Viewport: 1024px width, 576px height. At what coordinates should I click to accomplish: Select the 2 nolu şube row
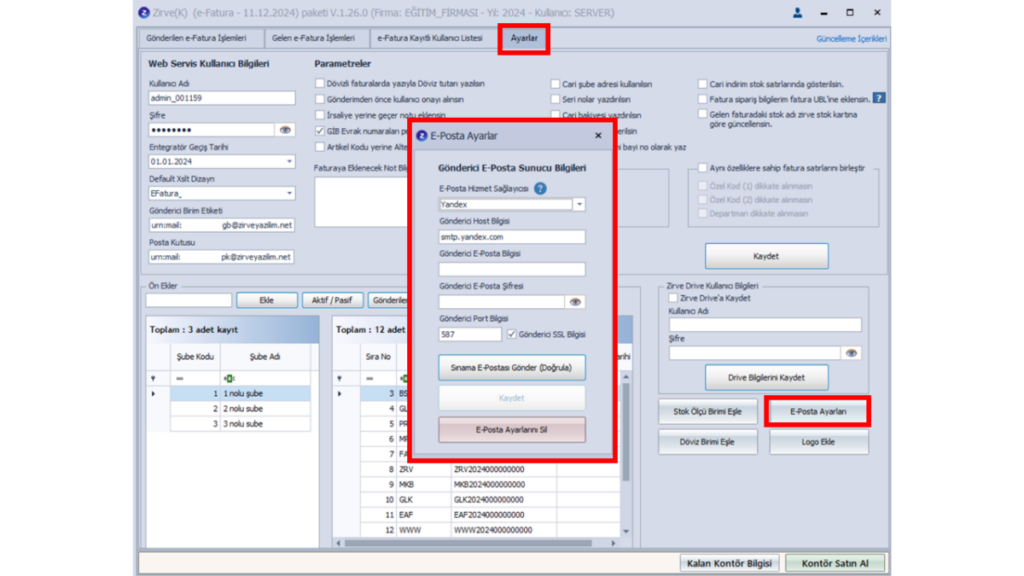(240, 409)
